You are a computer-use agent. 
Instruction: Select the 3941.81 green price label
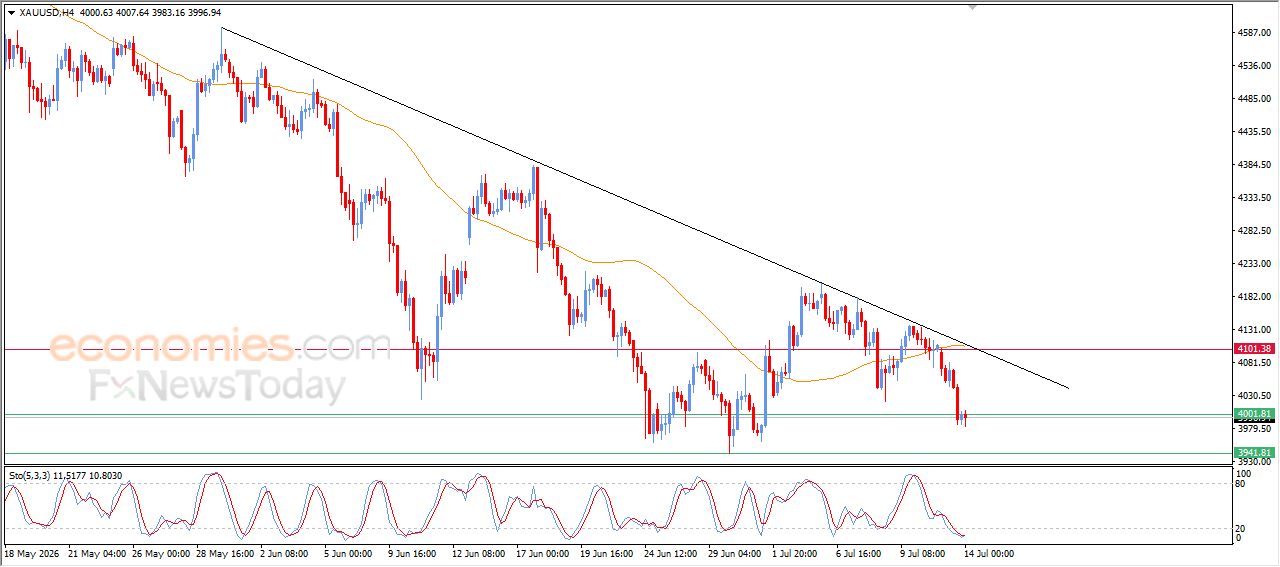coord(1253,452)
